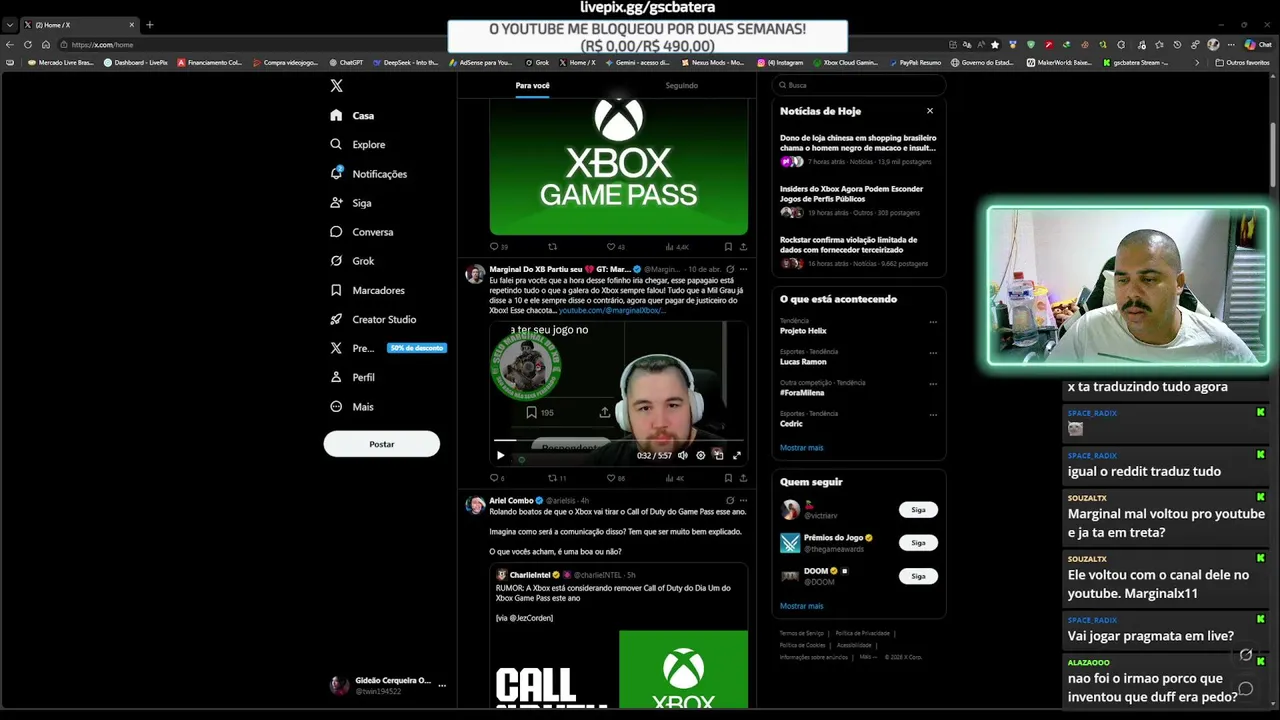The height and width of the screenshot is (720, 1280).
Task: Open the video settings gear
Action: click(x=700, y=455)
